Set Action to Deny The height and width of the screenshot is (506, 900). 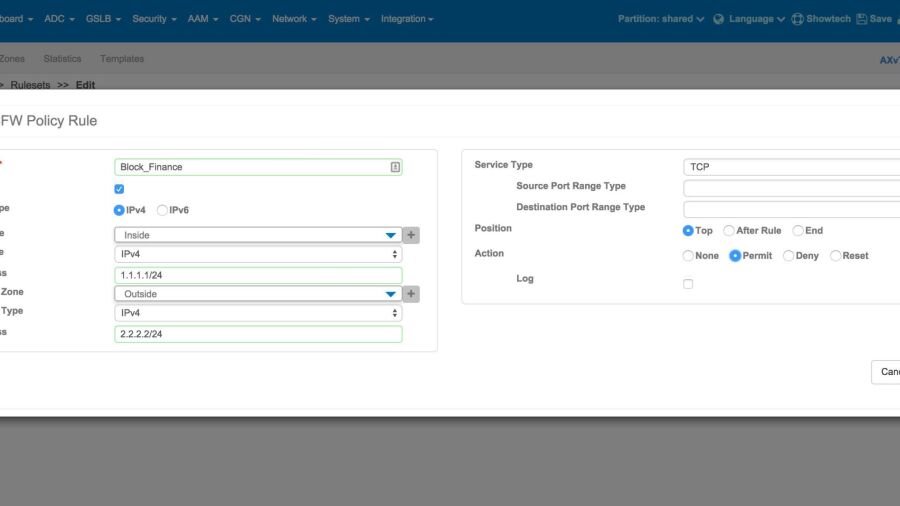click(x=788, y=256)
